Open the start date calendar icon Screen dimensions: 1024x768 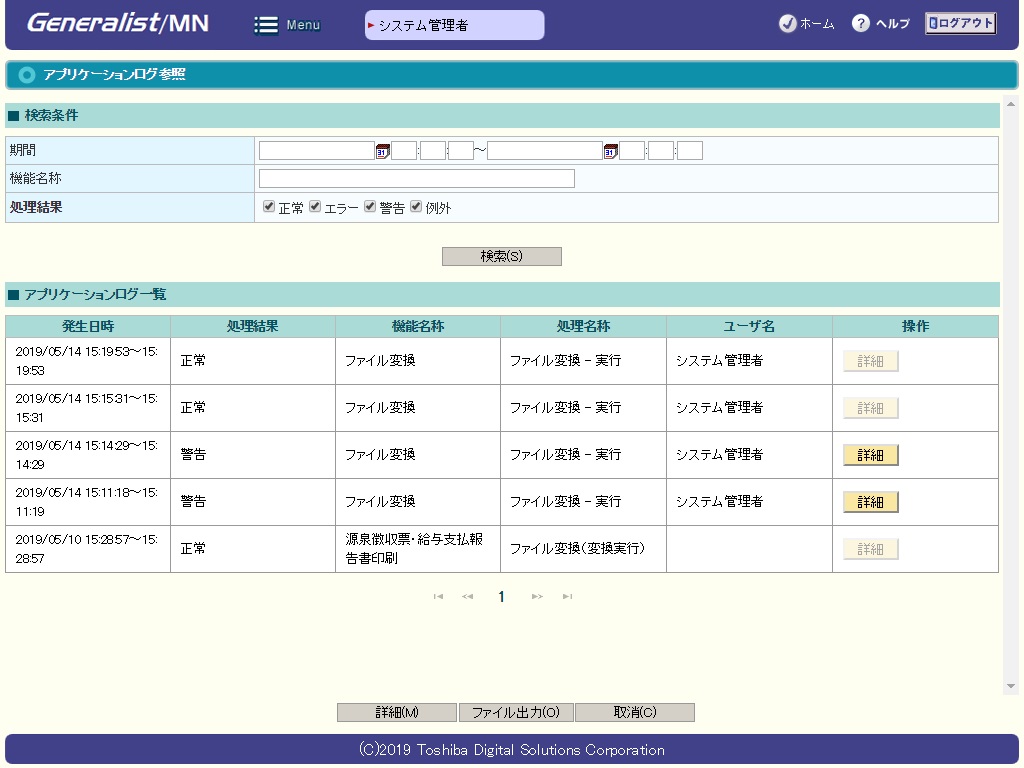pos(382,151)
